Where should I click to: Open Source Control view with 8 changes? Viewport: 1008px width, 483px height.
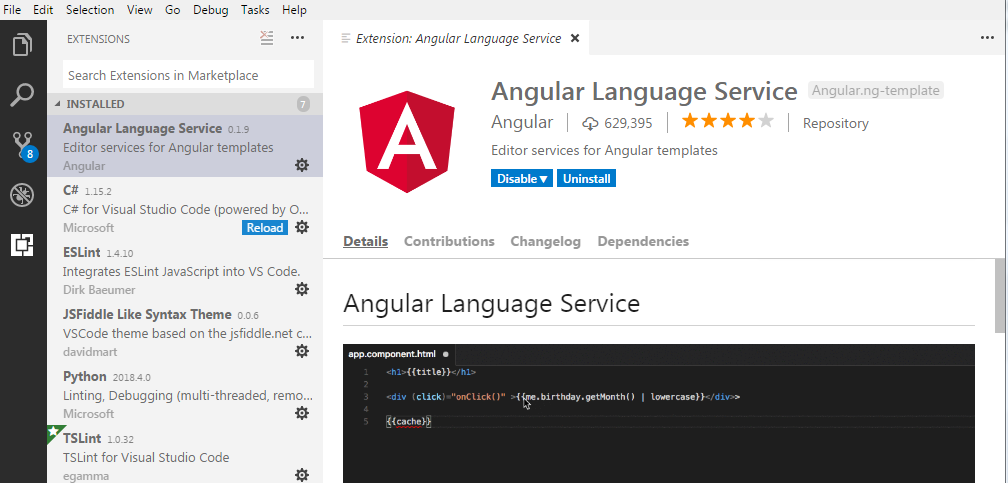pyautogui.click(x=24, y=145)
